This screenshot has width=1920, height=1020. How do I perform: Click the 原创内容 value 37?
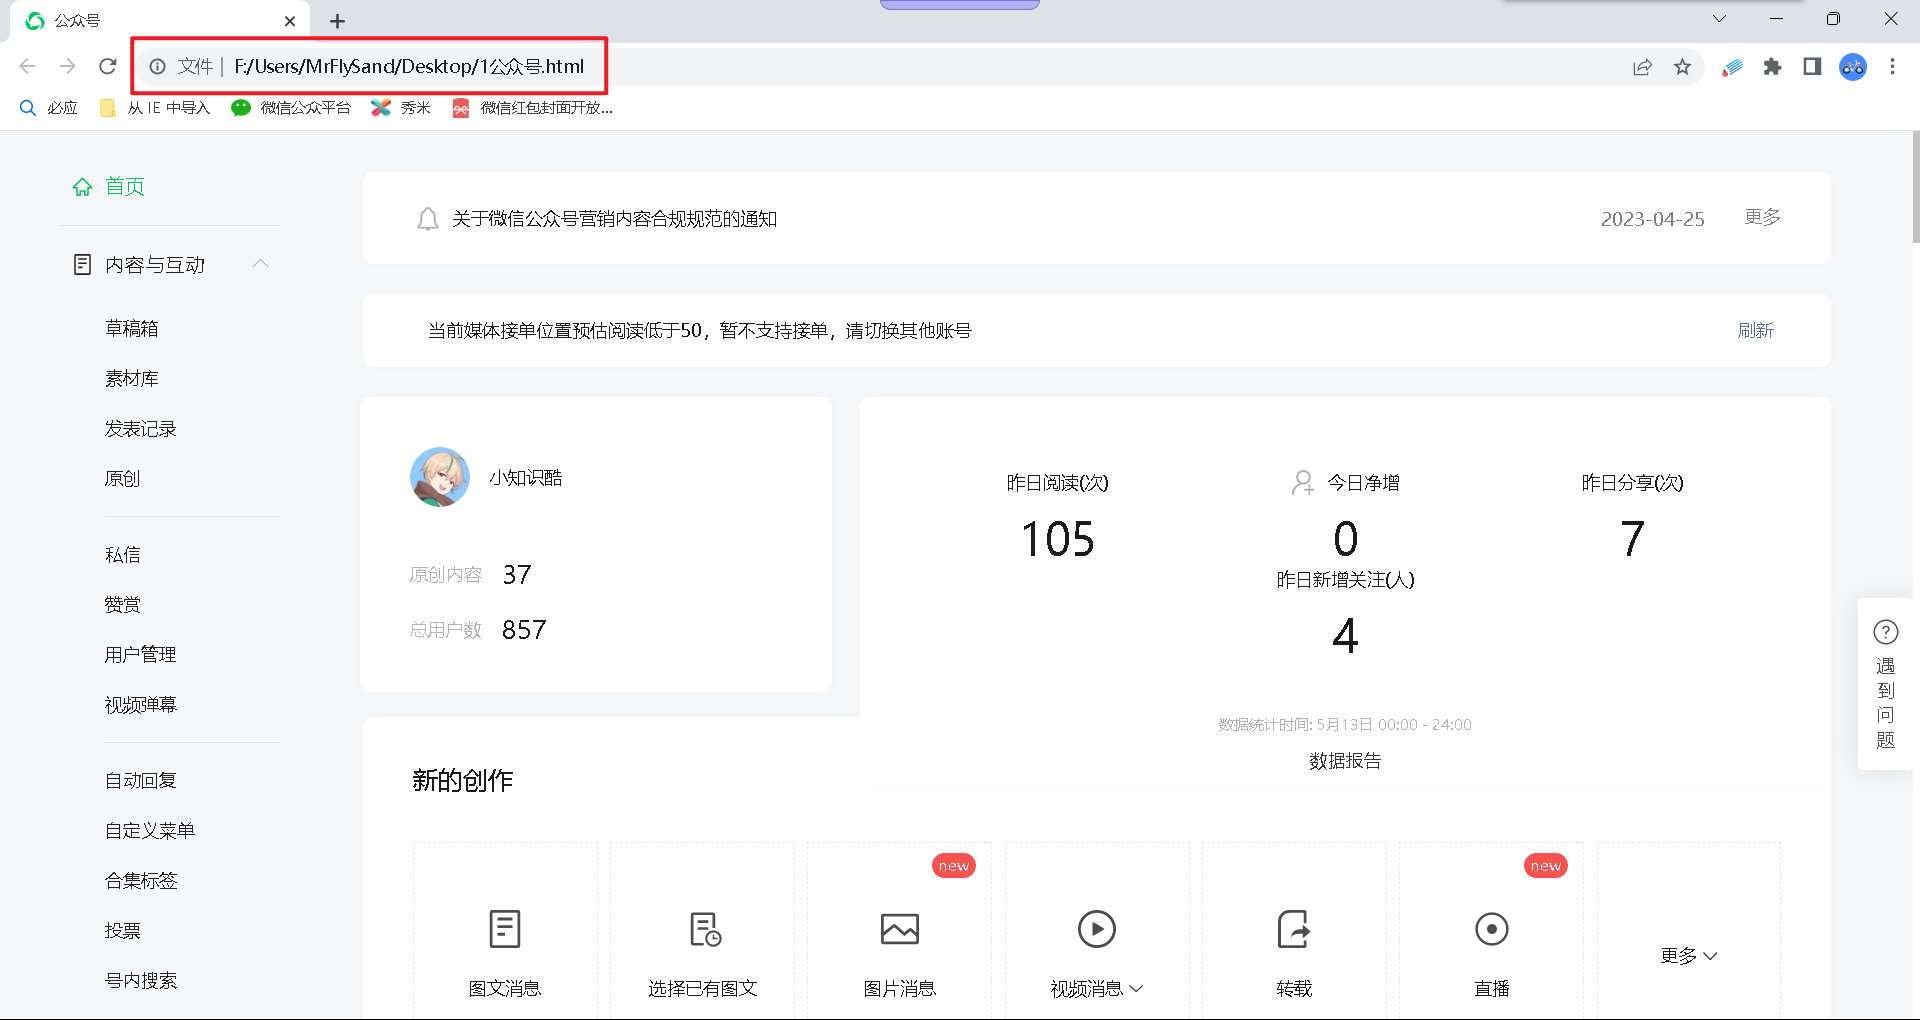(x=517, y=575)
